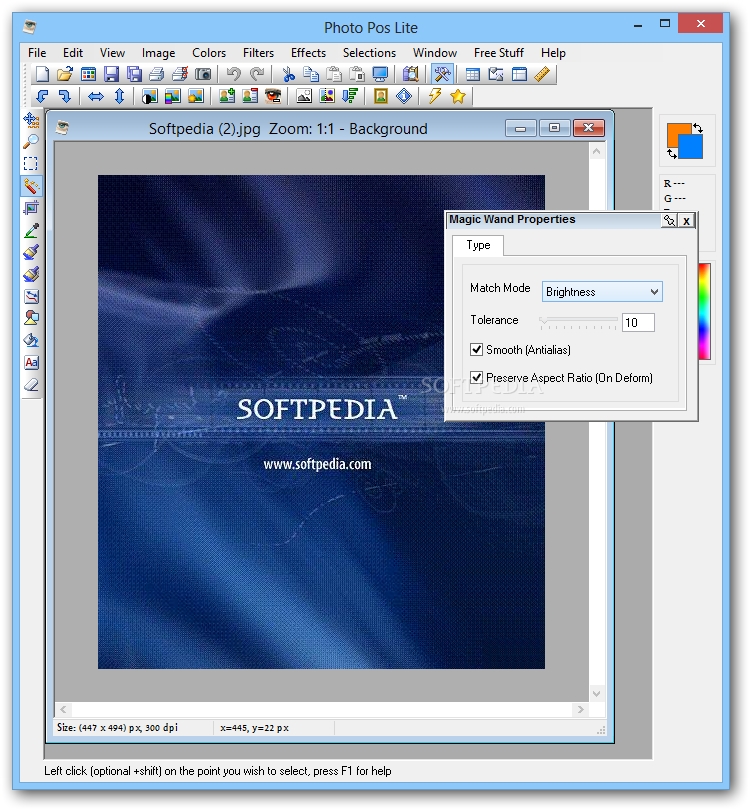
Task: Click the Tolerance value field
Action: [638, 322]
